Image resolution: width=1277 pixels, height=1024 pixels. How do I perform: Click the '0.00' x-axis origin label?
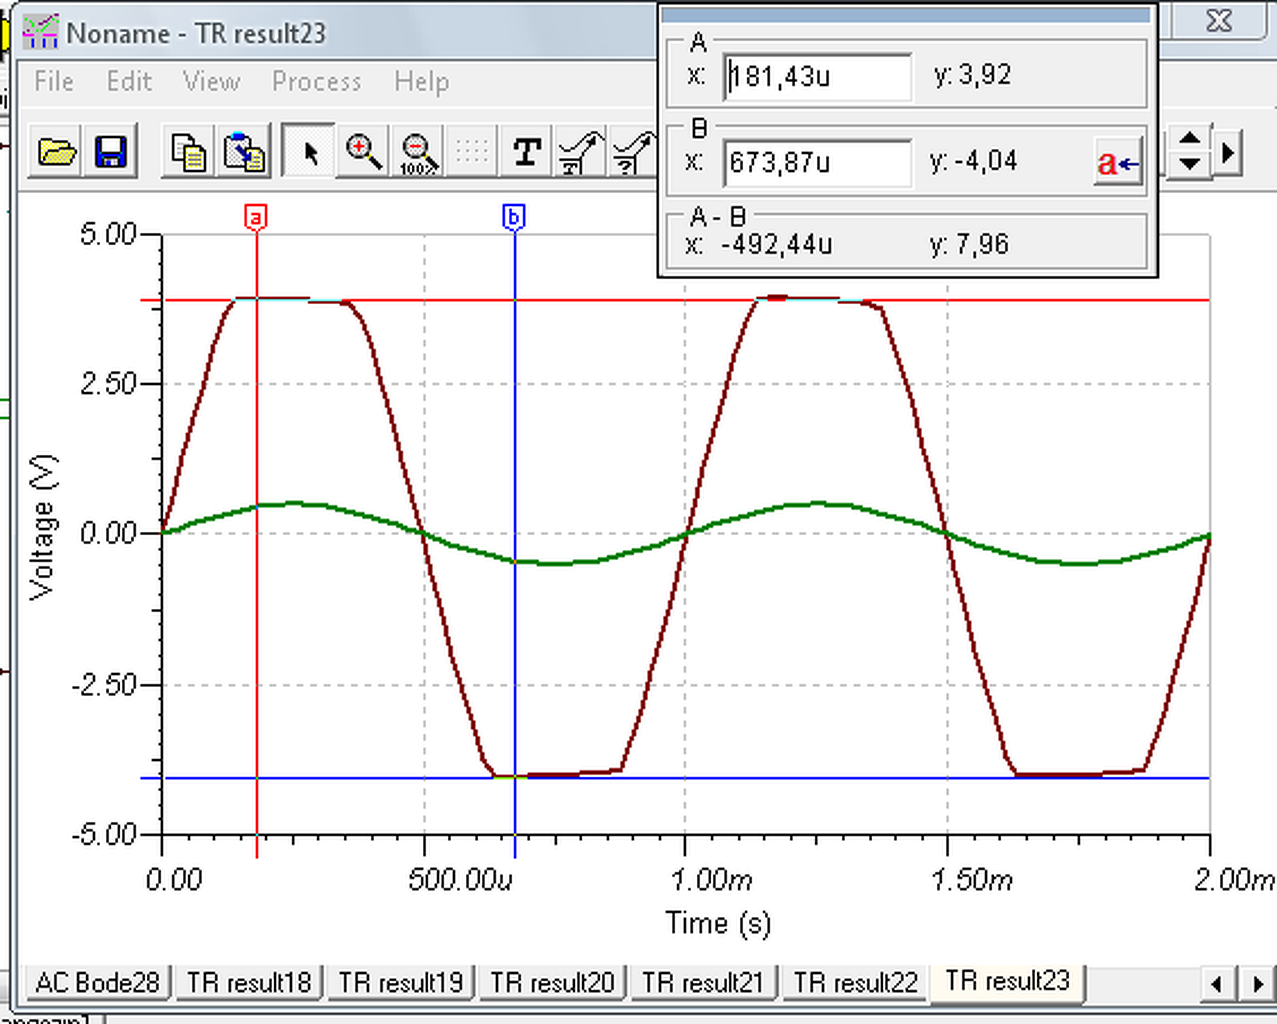(x=174, y=880)
